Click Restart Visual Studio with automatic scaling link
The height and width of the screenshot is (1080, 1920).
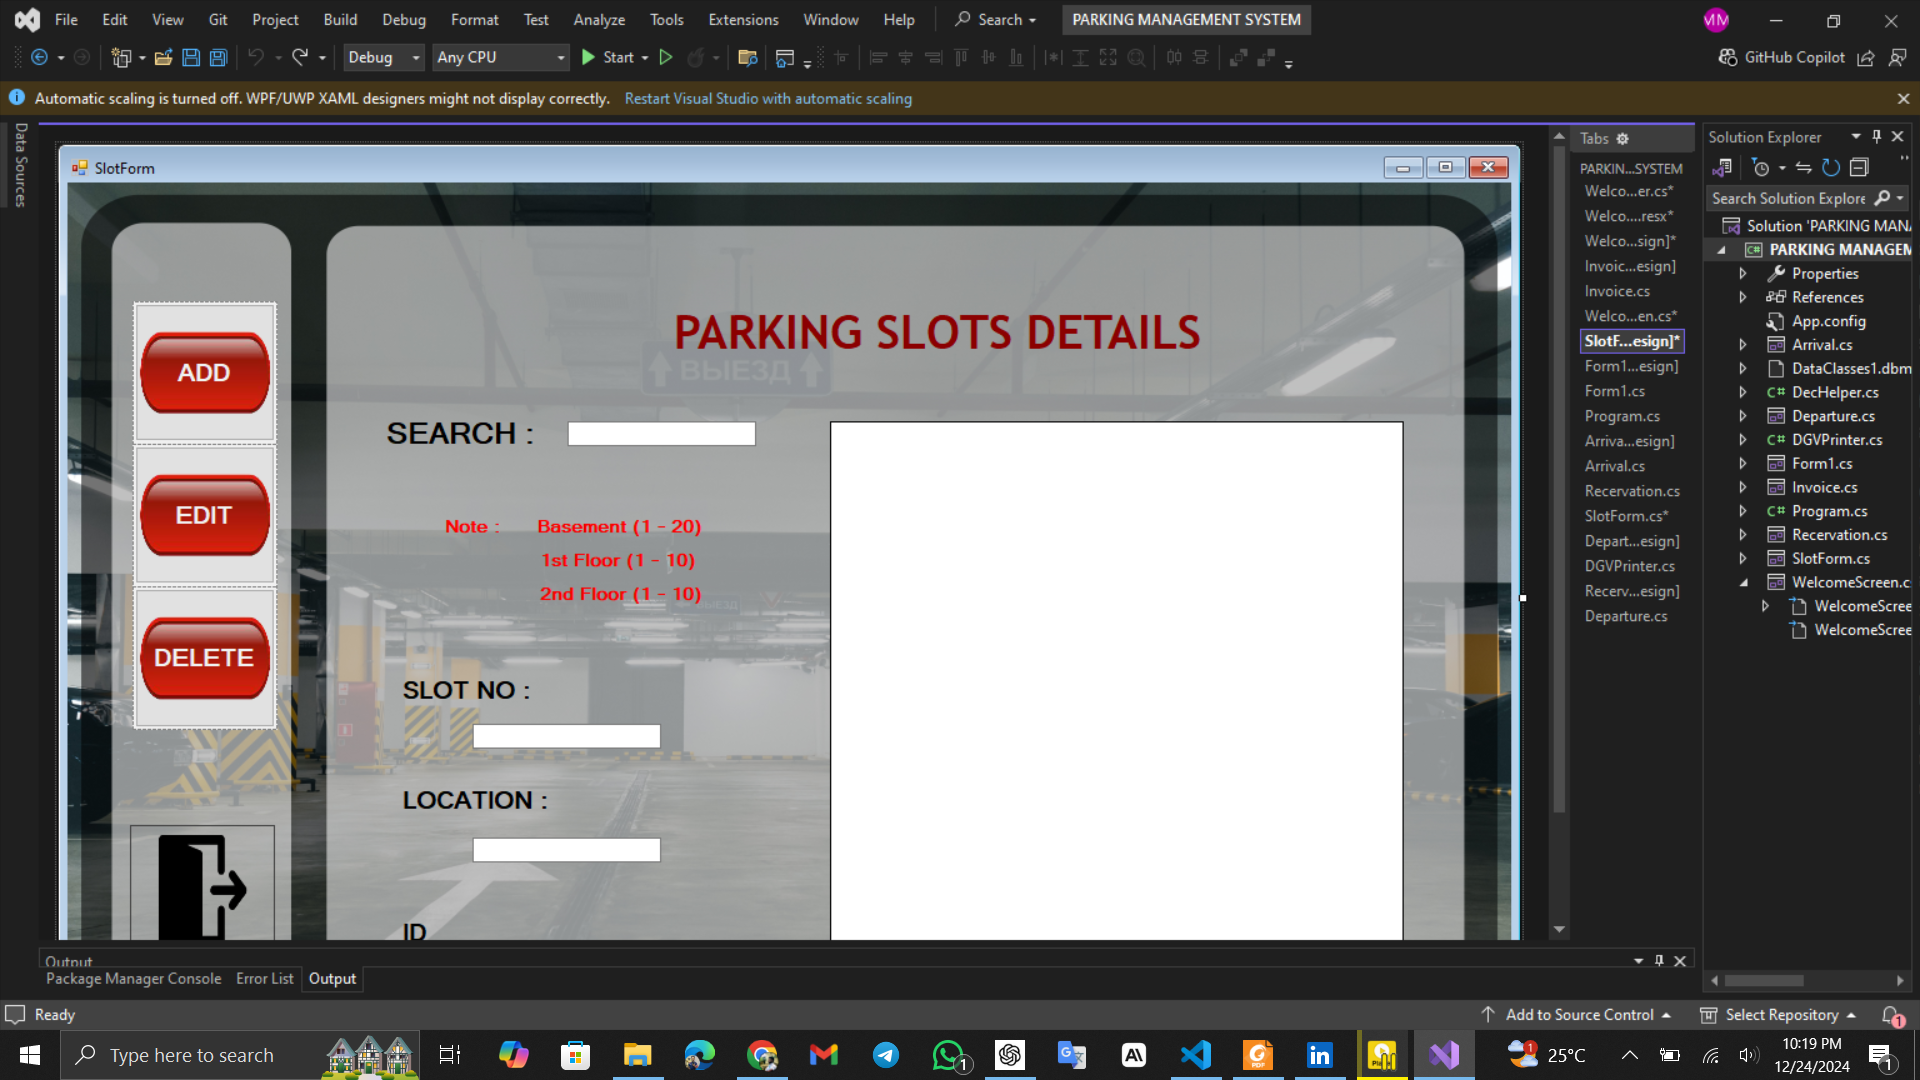[x=768, y=99]
